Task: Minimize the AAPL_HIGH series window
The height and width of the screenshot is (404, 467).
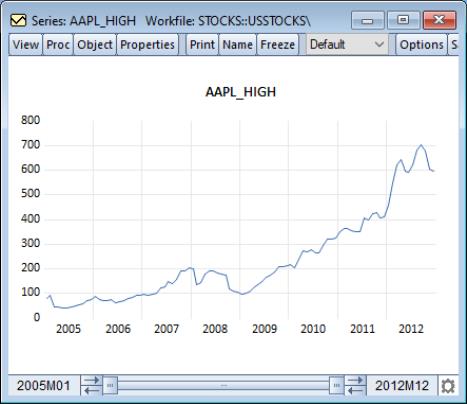Action: [x=368, y=21]
